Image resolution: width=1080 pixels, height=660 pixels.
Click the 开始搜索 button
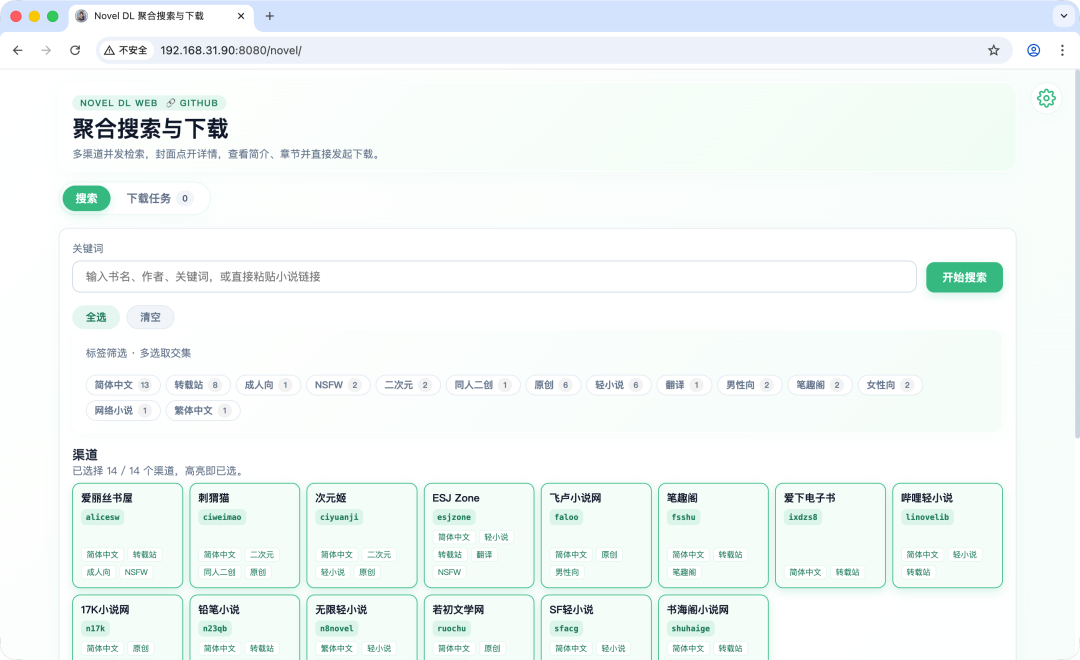point(964,277)
